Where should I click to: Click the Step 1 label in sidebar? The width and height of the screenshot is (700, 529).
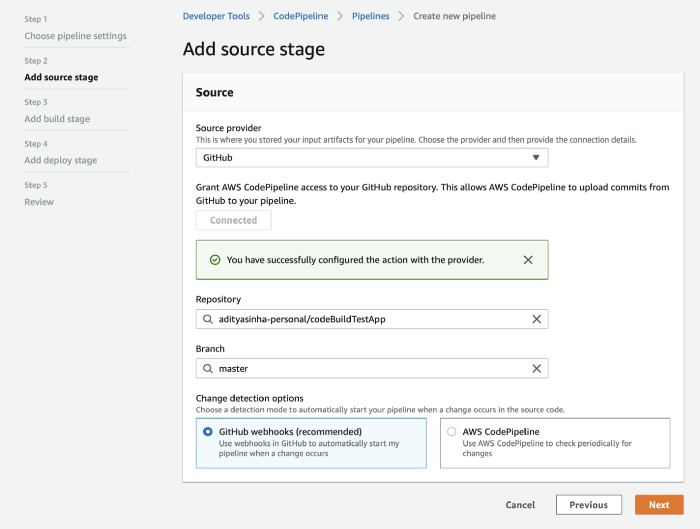[x=36, y=19]
